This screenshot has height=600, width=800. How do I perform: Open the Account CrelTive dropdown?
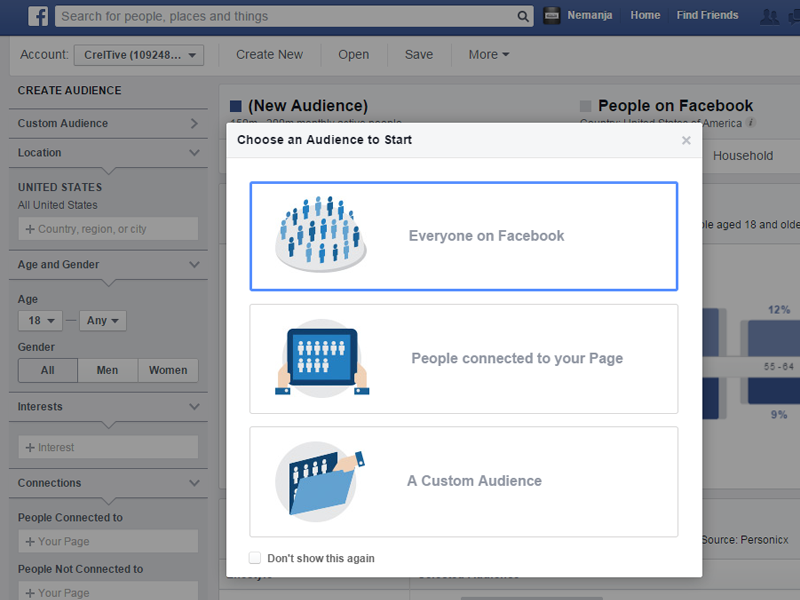point(139,55)
